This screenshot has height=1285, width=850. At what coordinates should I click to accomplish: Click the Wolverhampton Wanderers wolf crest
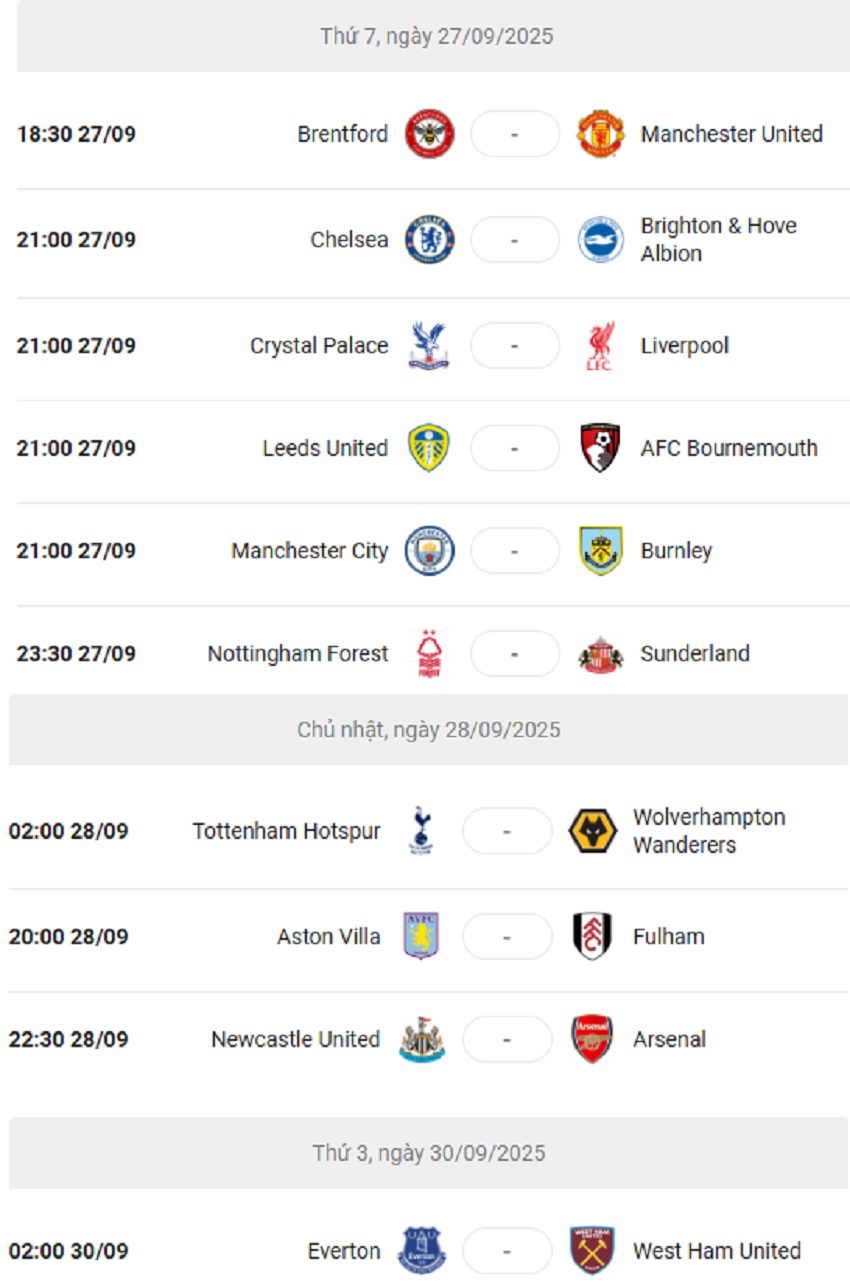pyautogui.click(x=593, y=831)
